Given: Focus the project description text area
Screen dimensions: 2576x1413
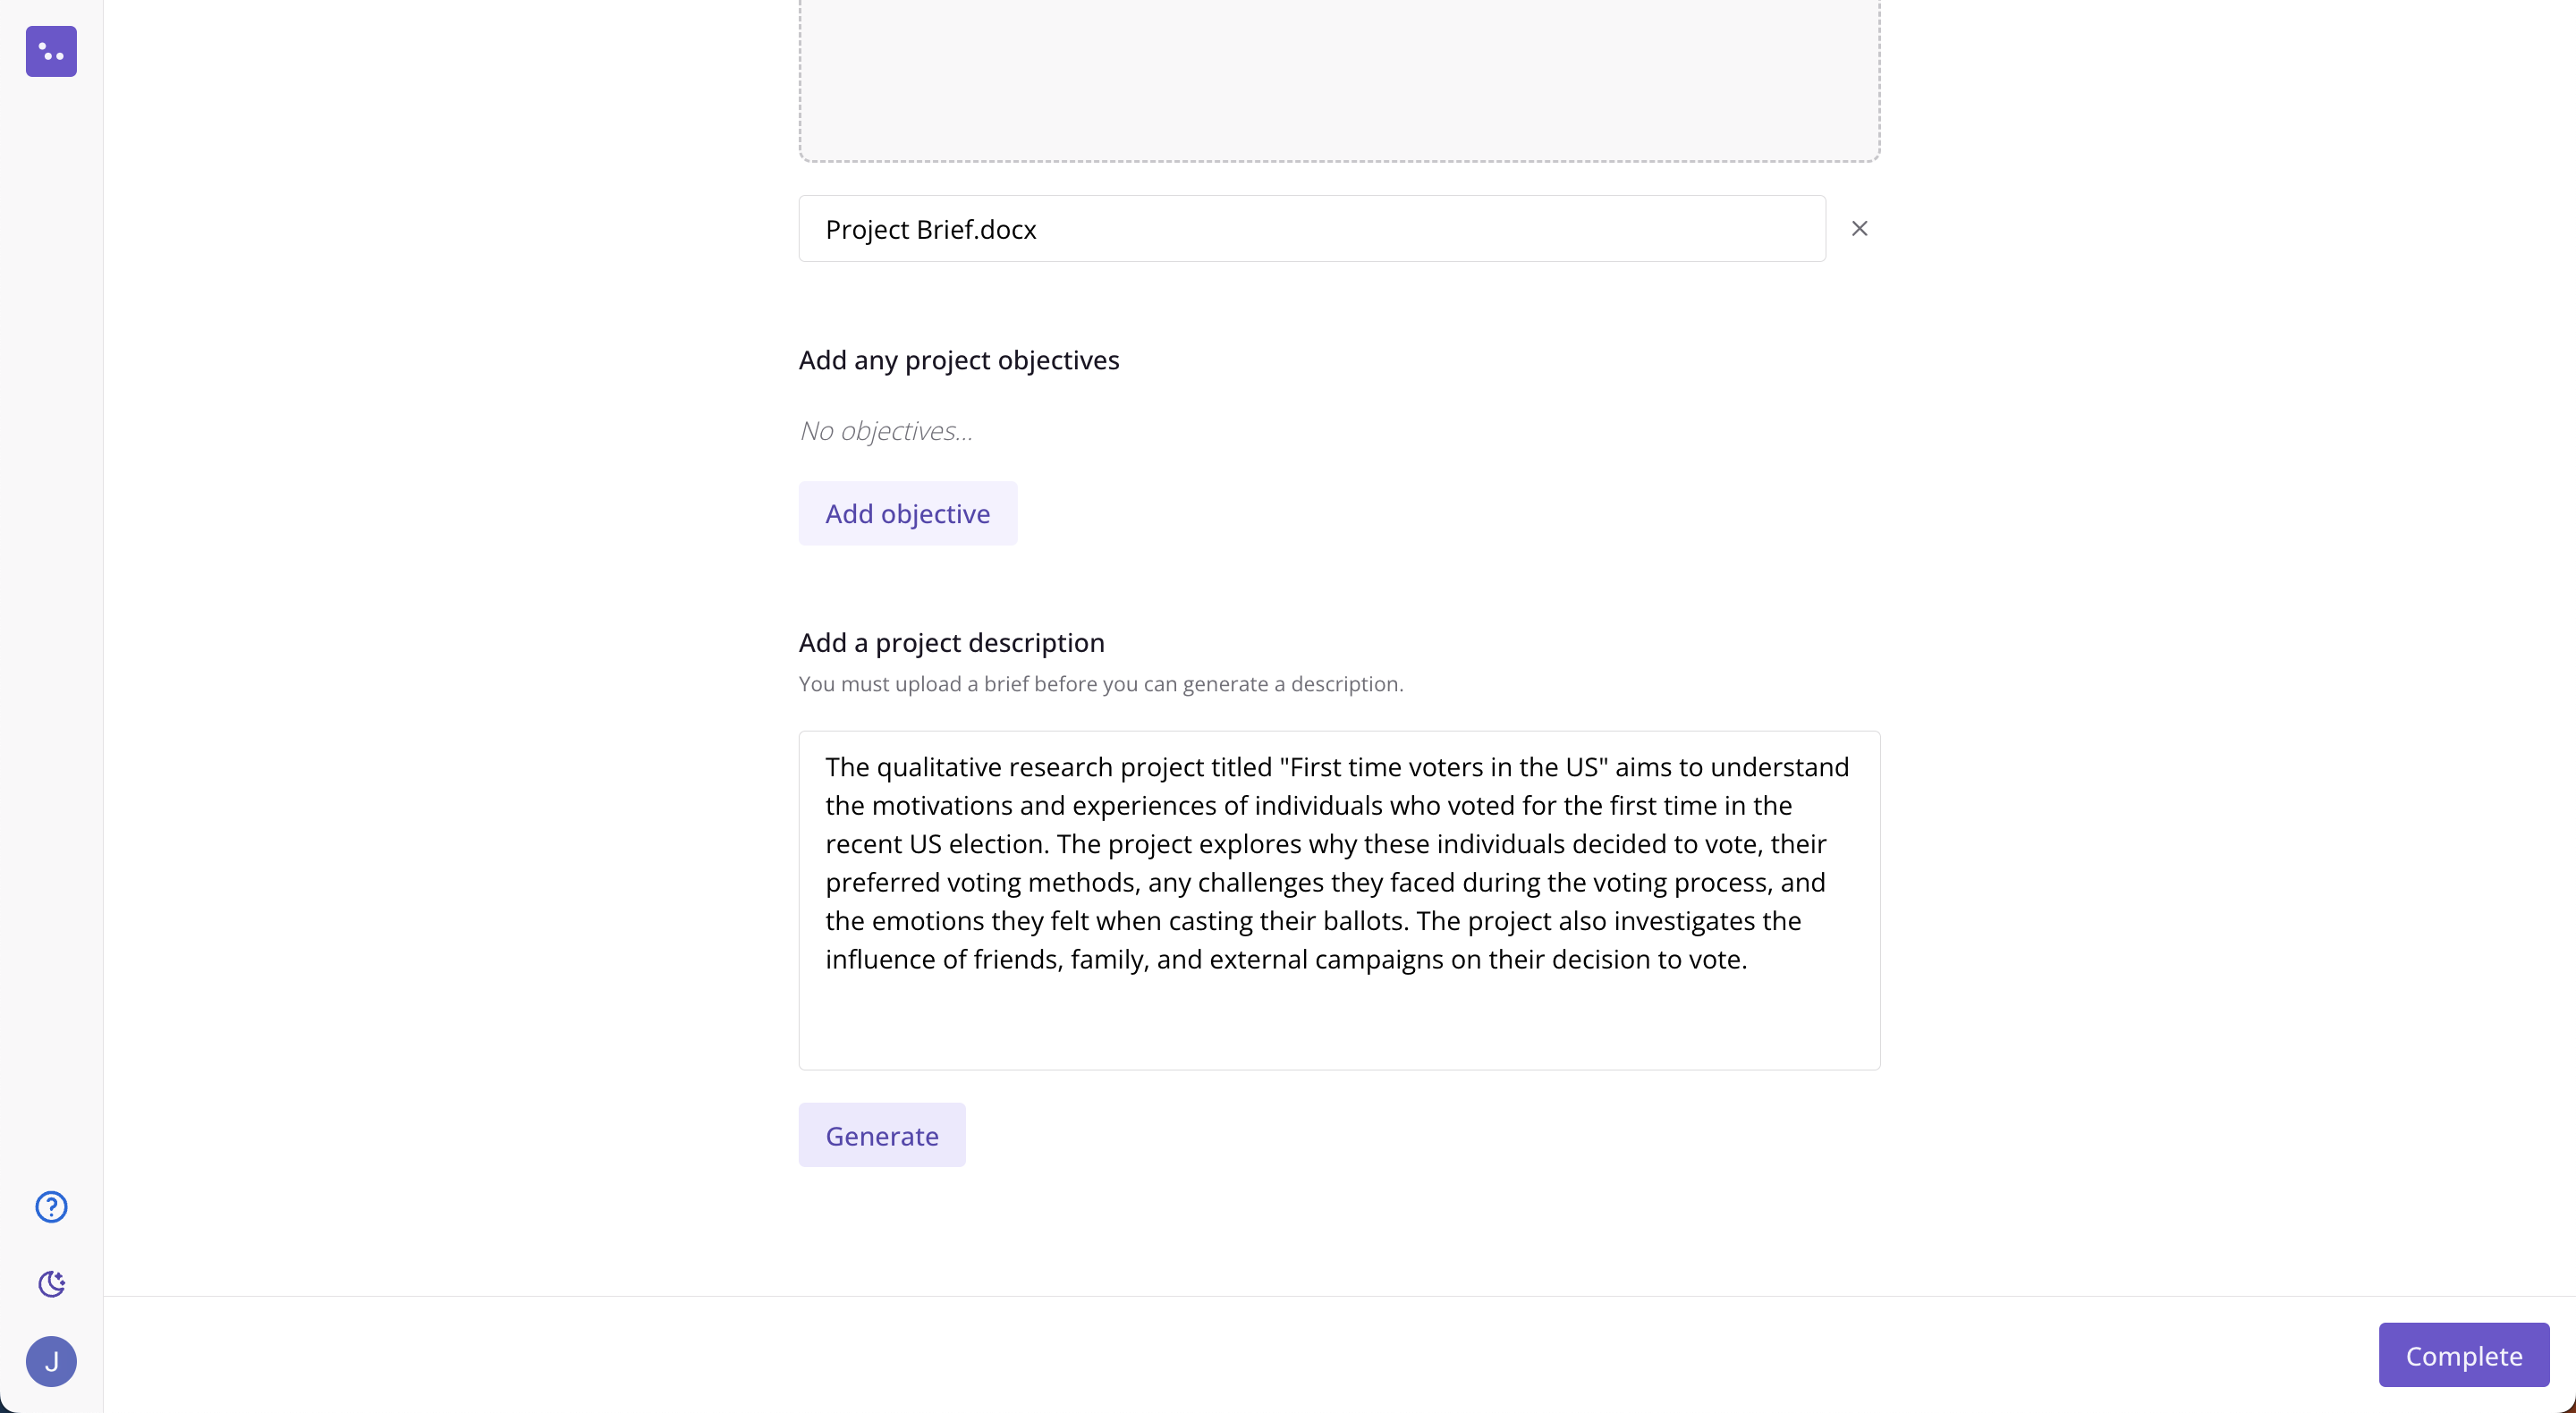Looking at the screenshot, I should coord(1339,900).
